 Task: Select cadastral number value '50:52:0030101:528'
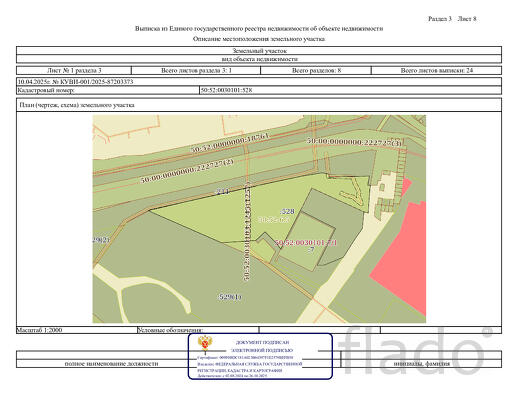click(226, 90)
